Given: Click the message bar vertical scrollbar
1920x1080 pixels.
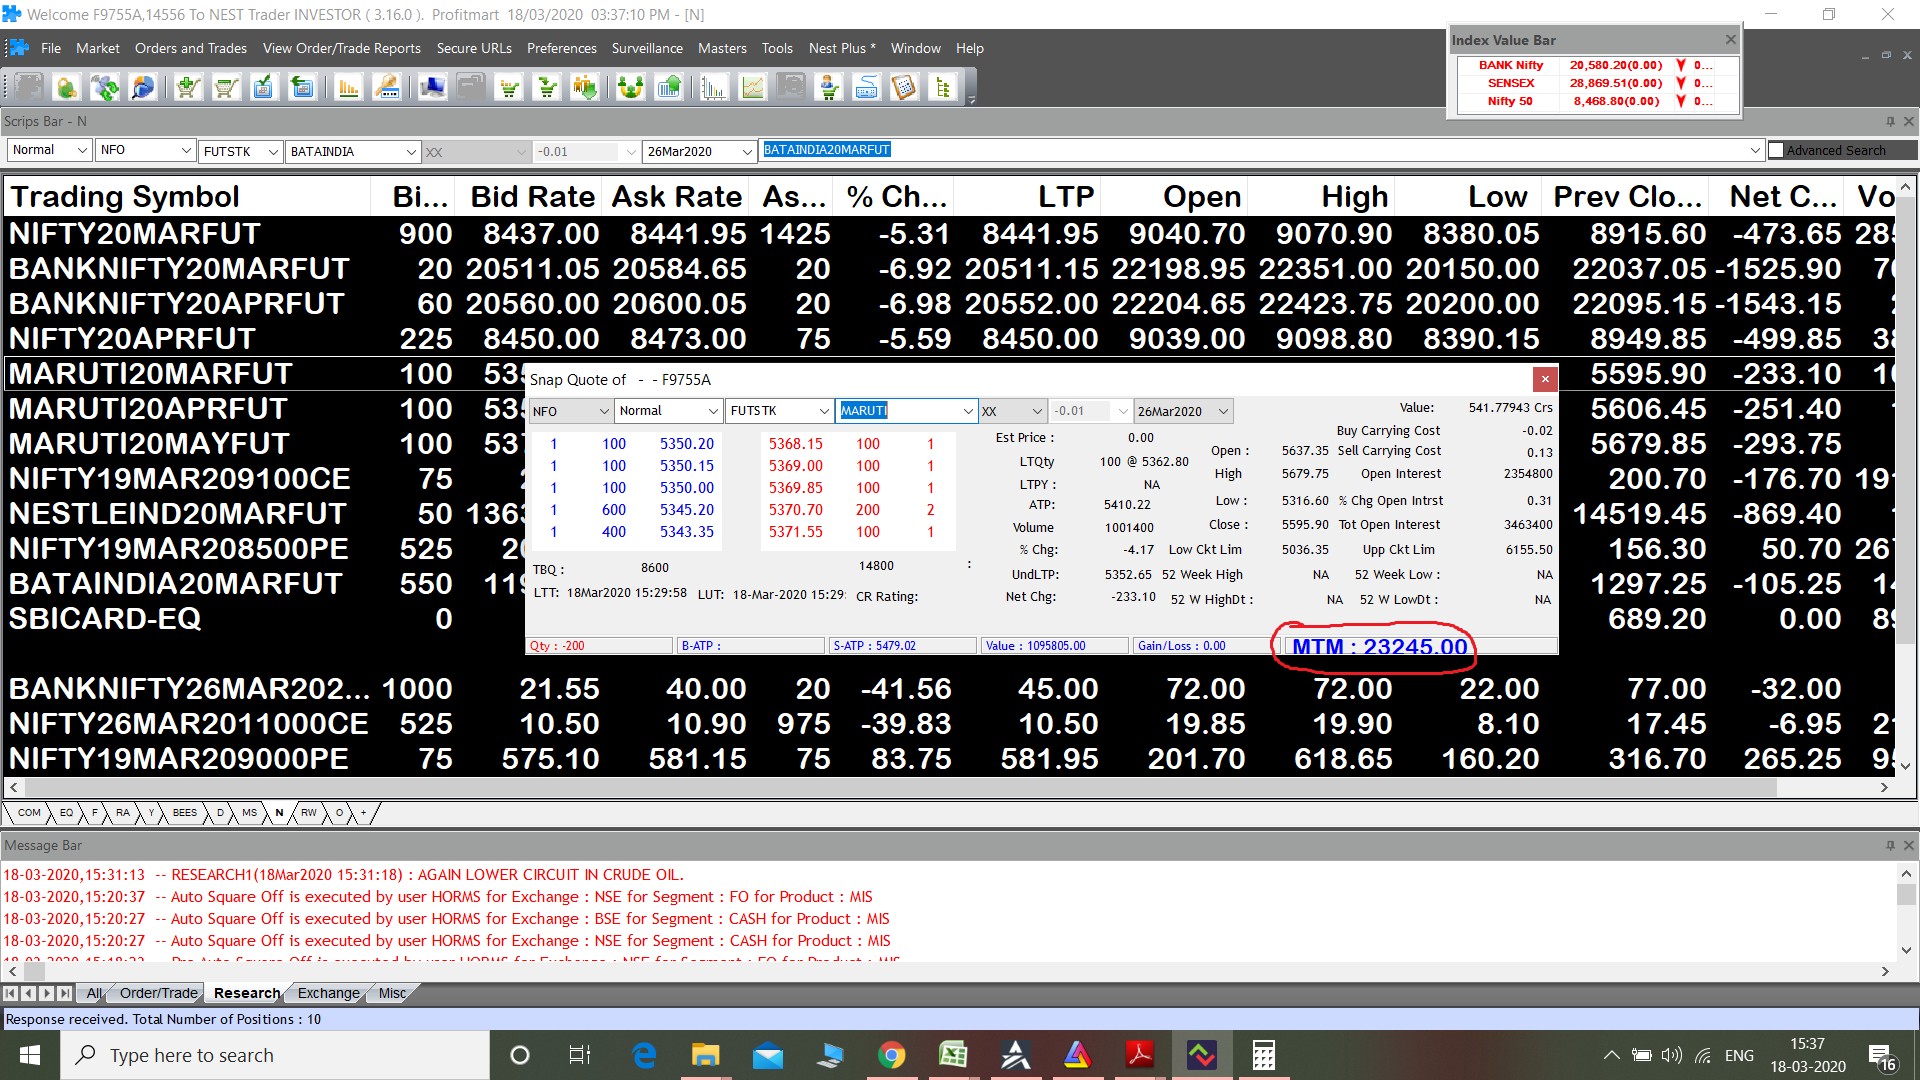Looking at the screenshot, I should click(x=1906, y=895).
